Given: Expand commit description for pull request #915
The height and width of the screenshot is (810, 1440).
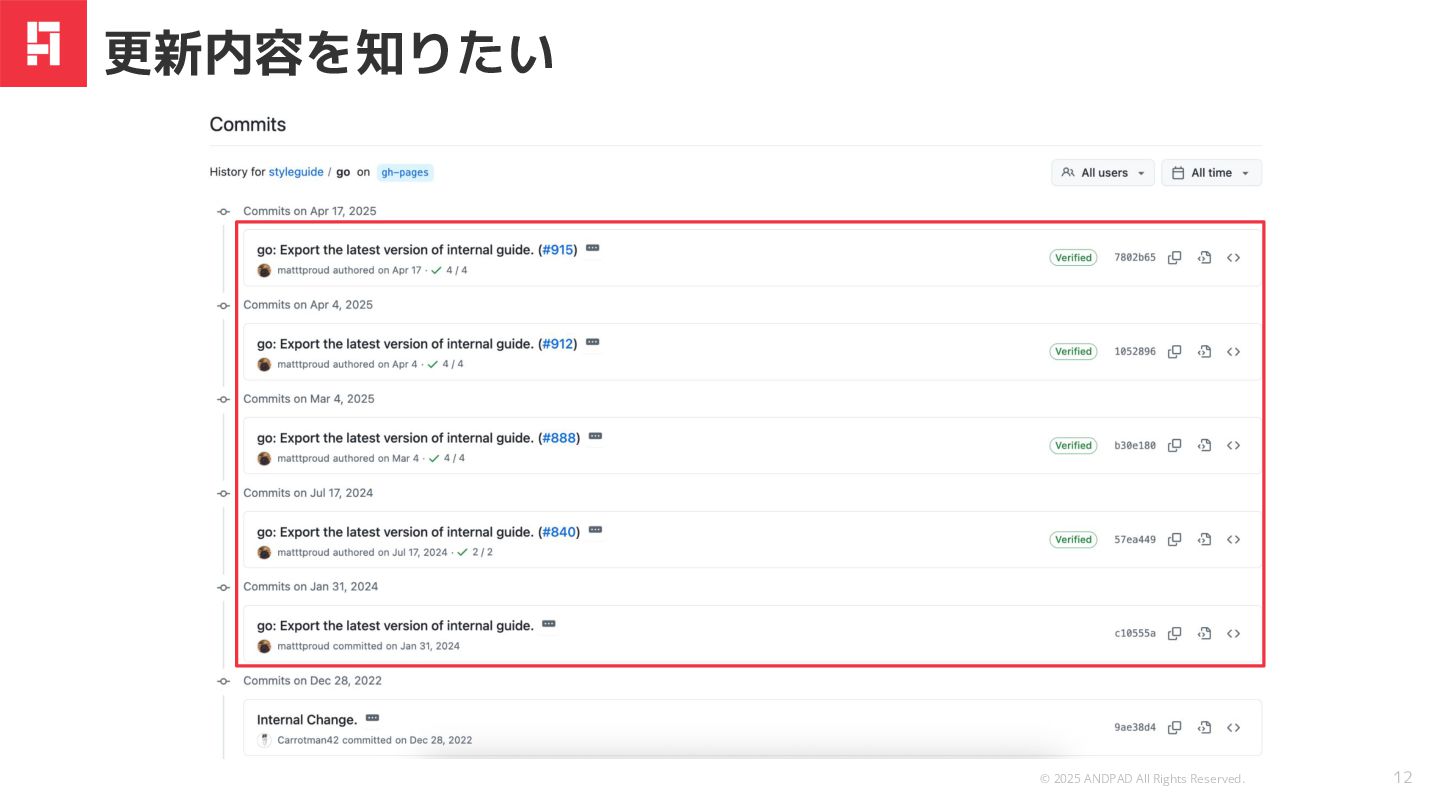Looking at the screenshot, I should 593,248.
